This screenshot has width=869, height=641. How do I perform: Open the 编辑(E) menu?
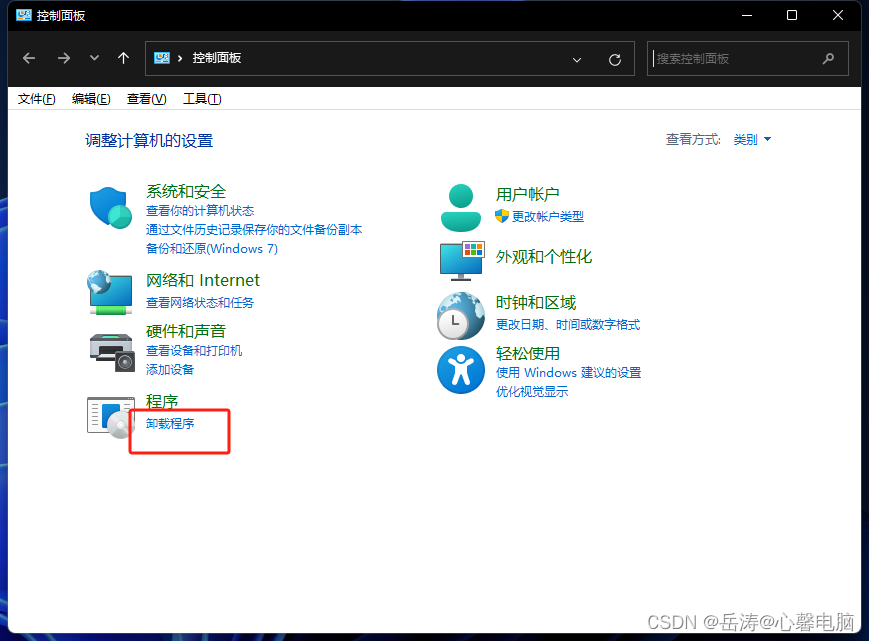(91, 99)
